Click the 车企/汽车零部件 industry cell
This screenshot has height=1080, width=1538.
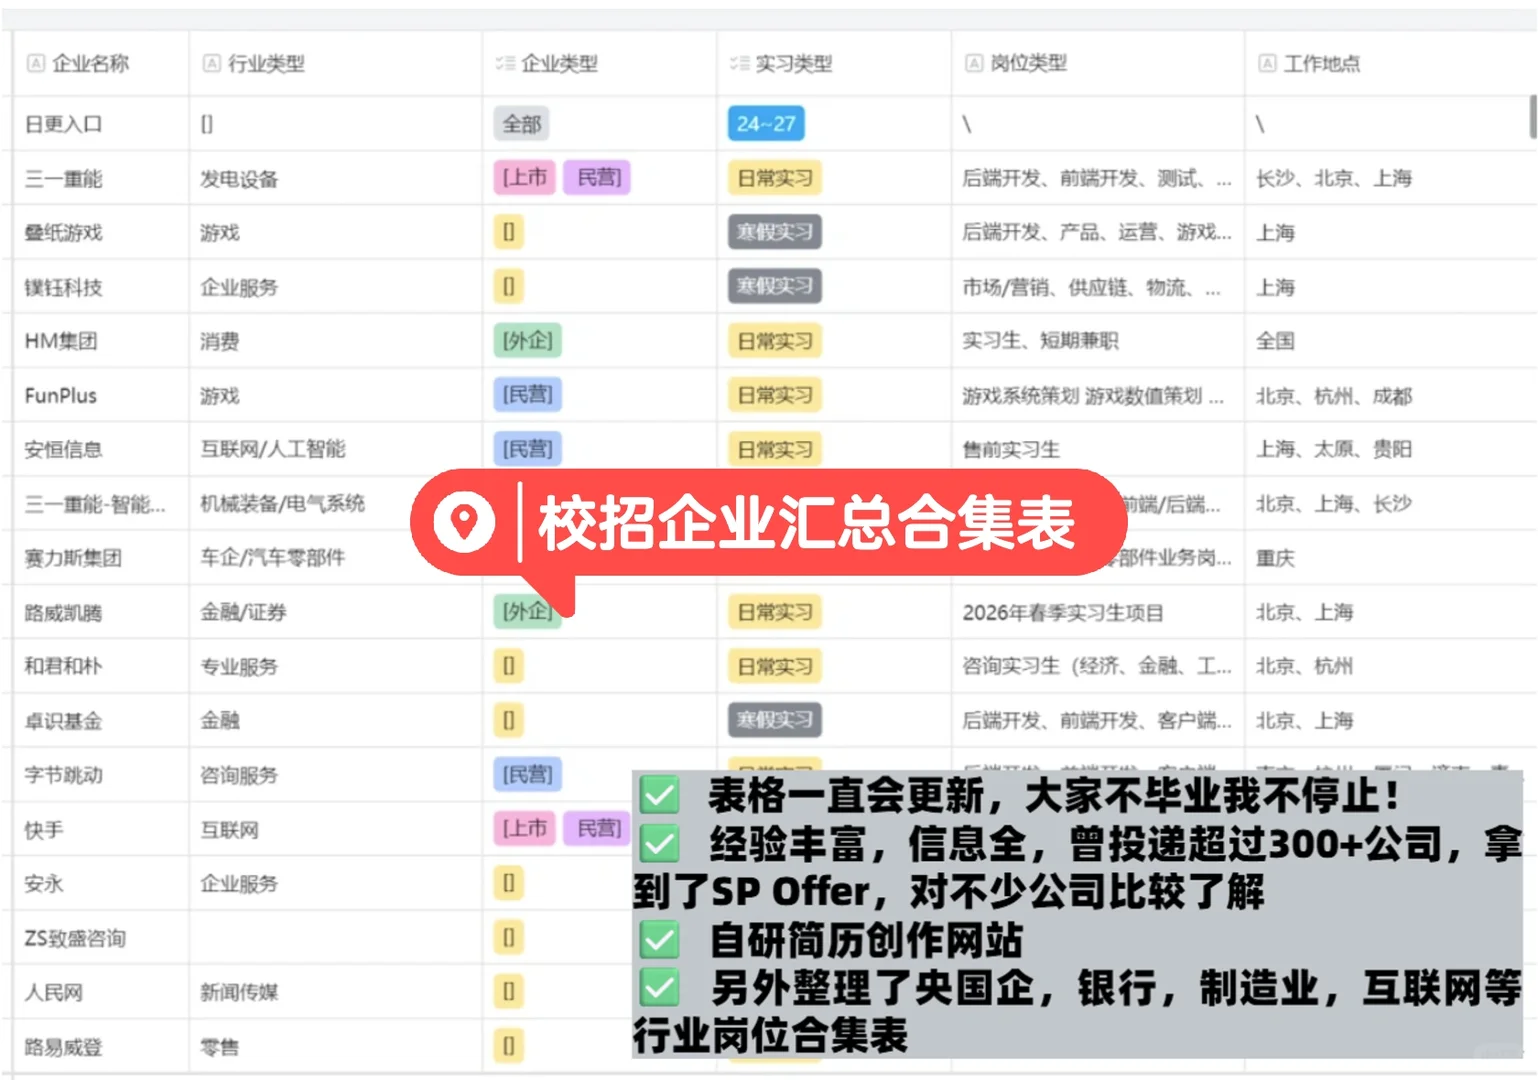(x=335, y=558)
